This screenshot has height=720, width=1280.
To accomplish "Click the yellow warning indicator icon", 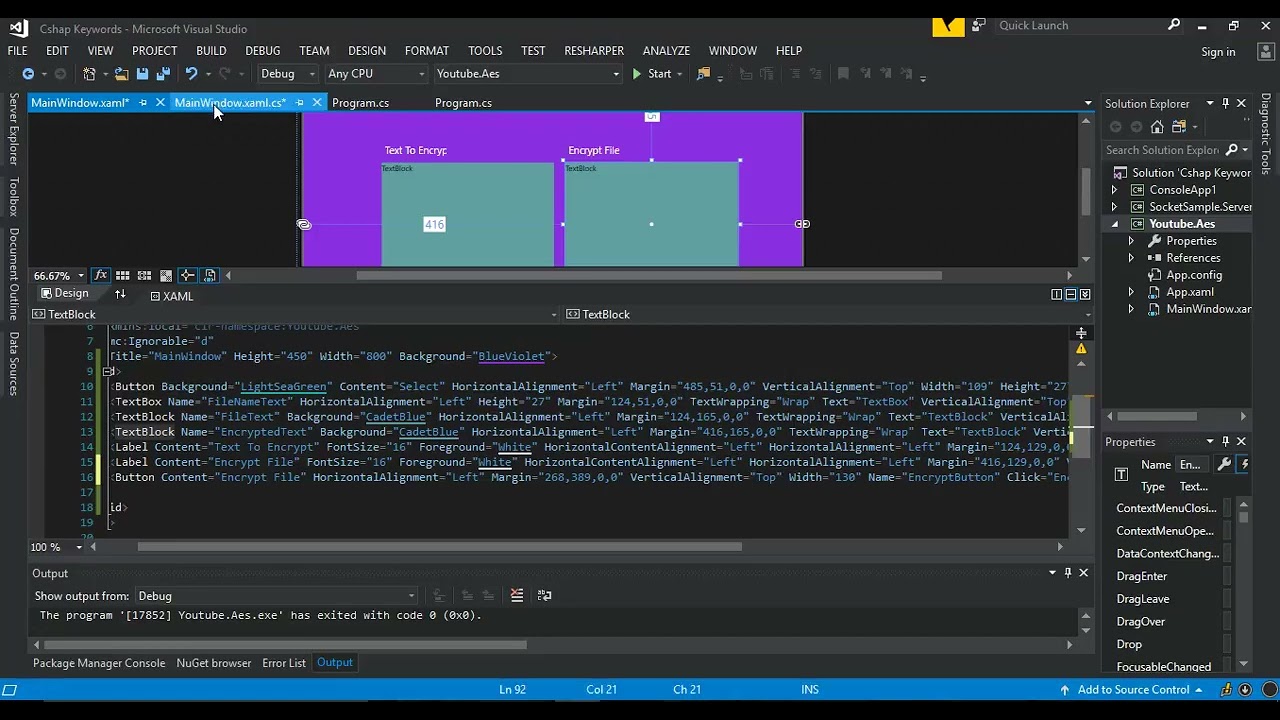I will click(x=1081, y=349).
